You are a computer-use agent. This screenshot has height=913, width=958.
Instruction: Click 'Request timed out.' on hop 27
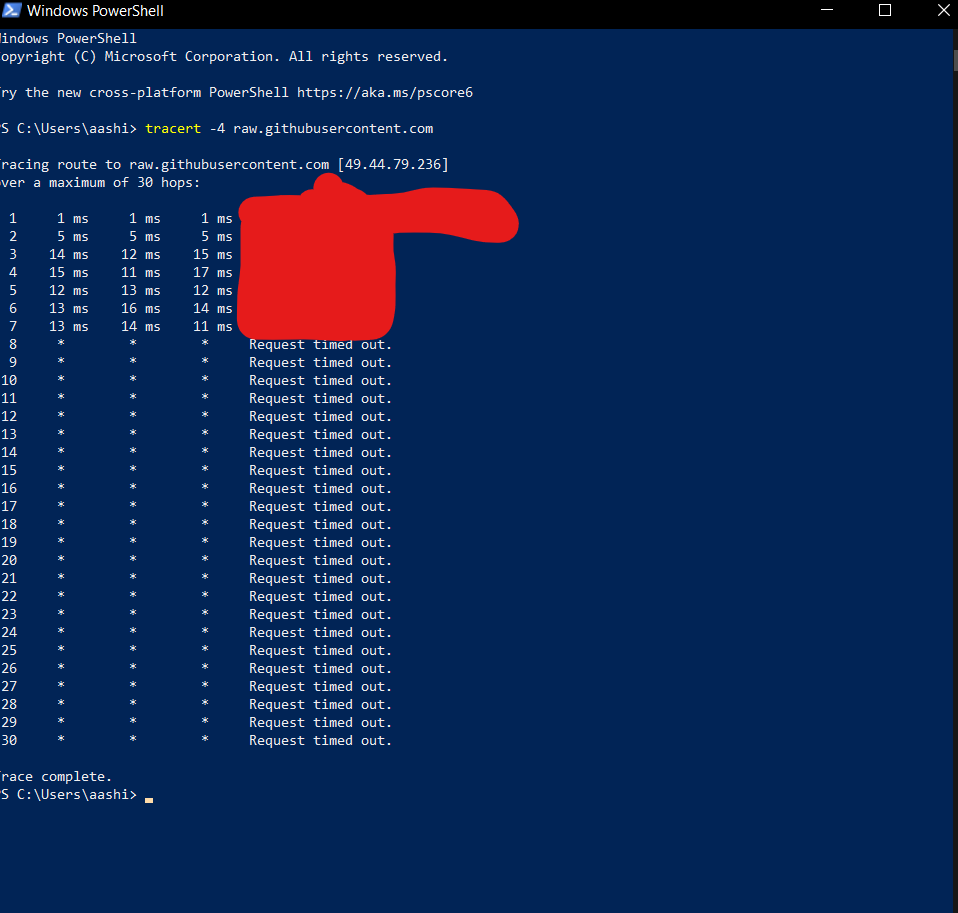click(320, 687)
